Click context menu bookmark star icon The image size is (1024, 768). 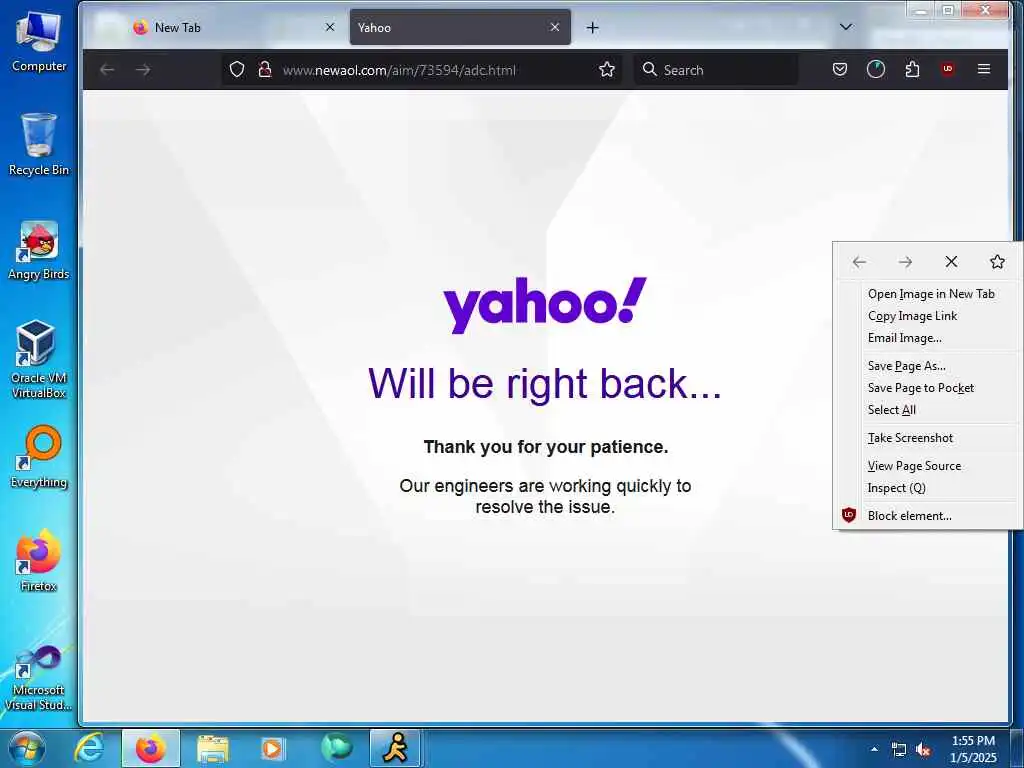pos(997,262)
